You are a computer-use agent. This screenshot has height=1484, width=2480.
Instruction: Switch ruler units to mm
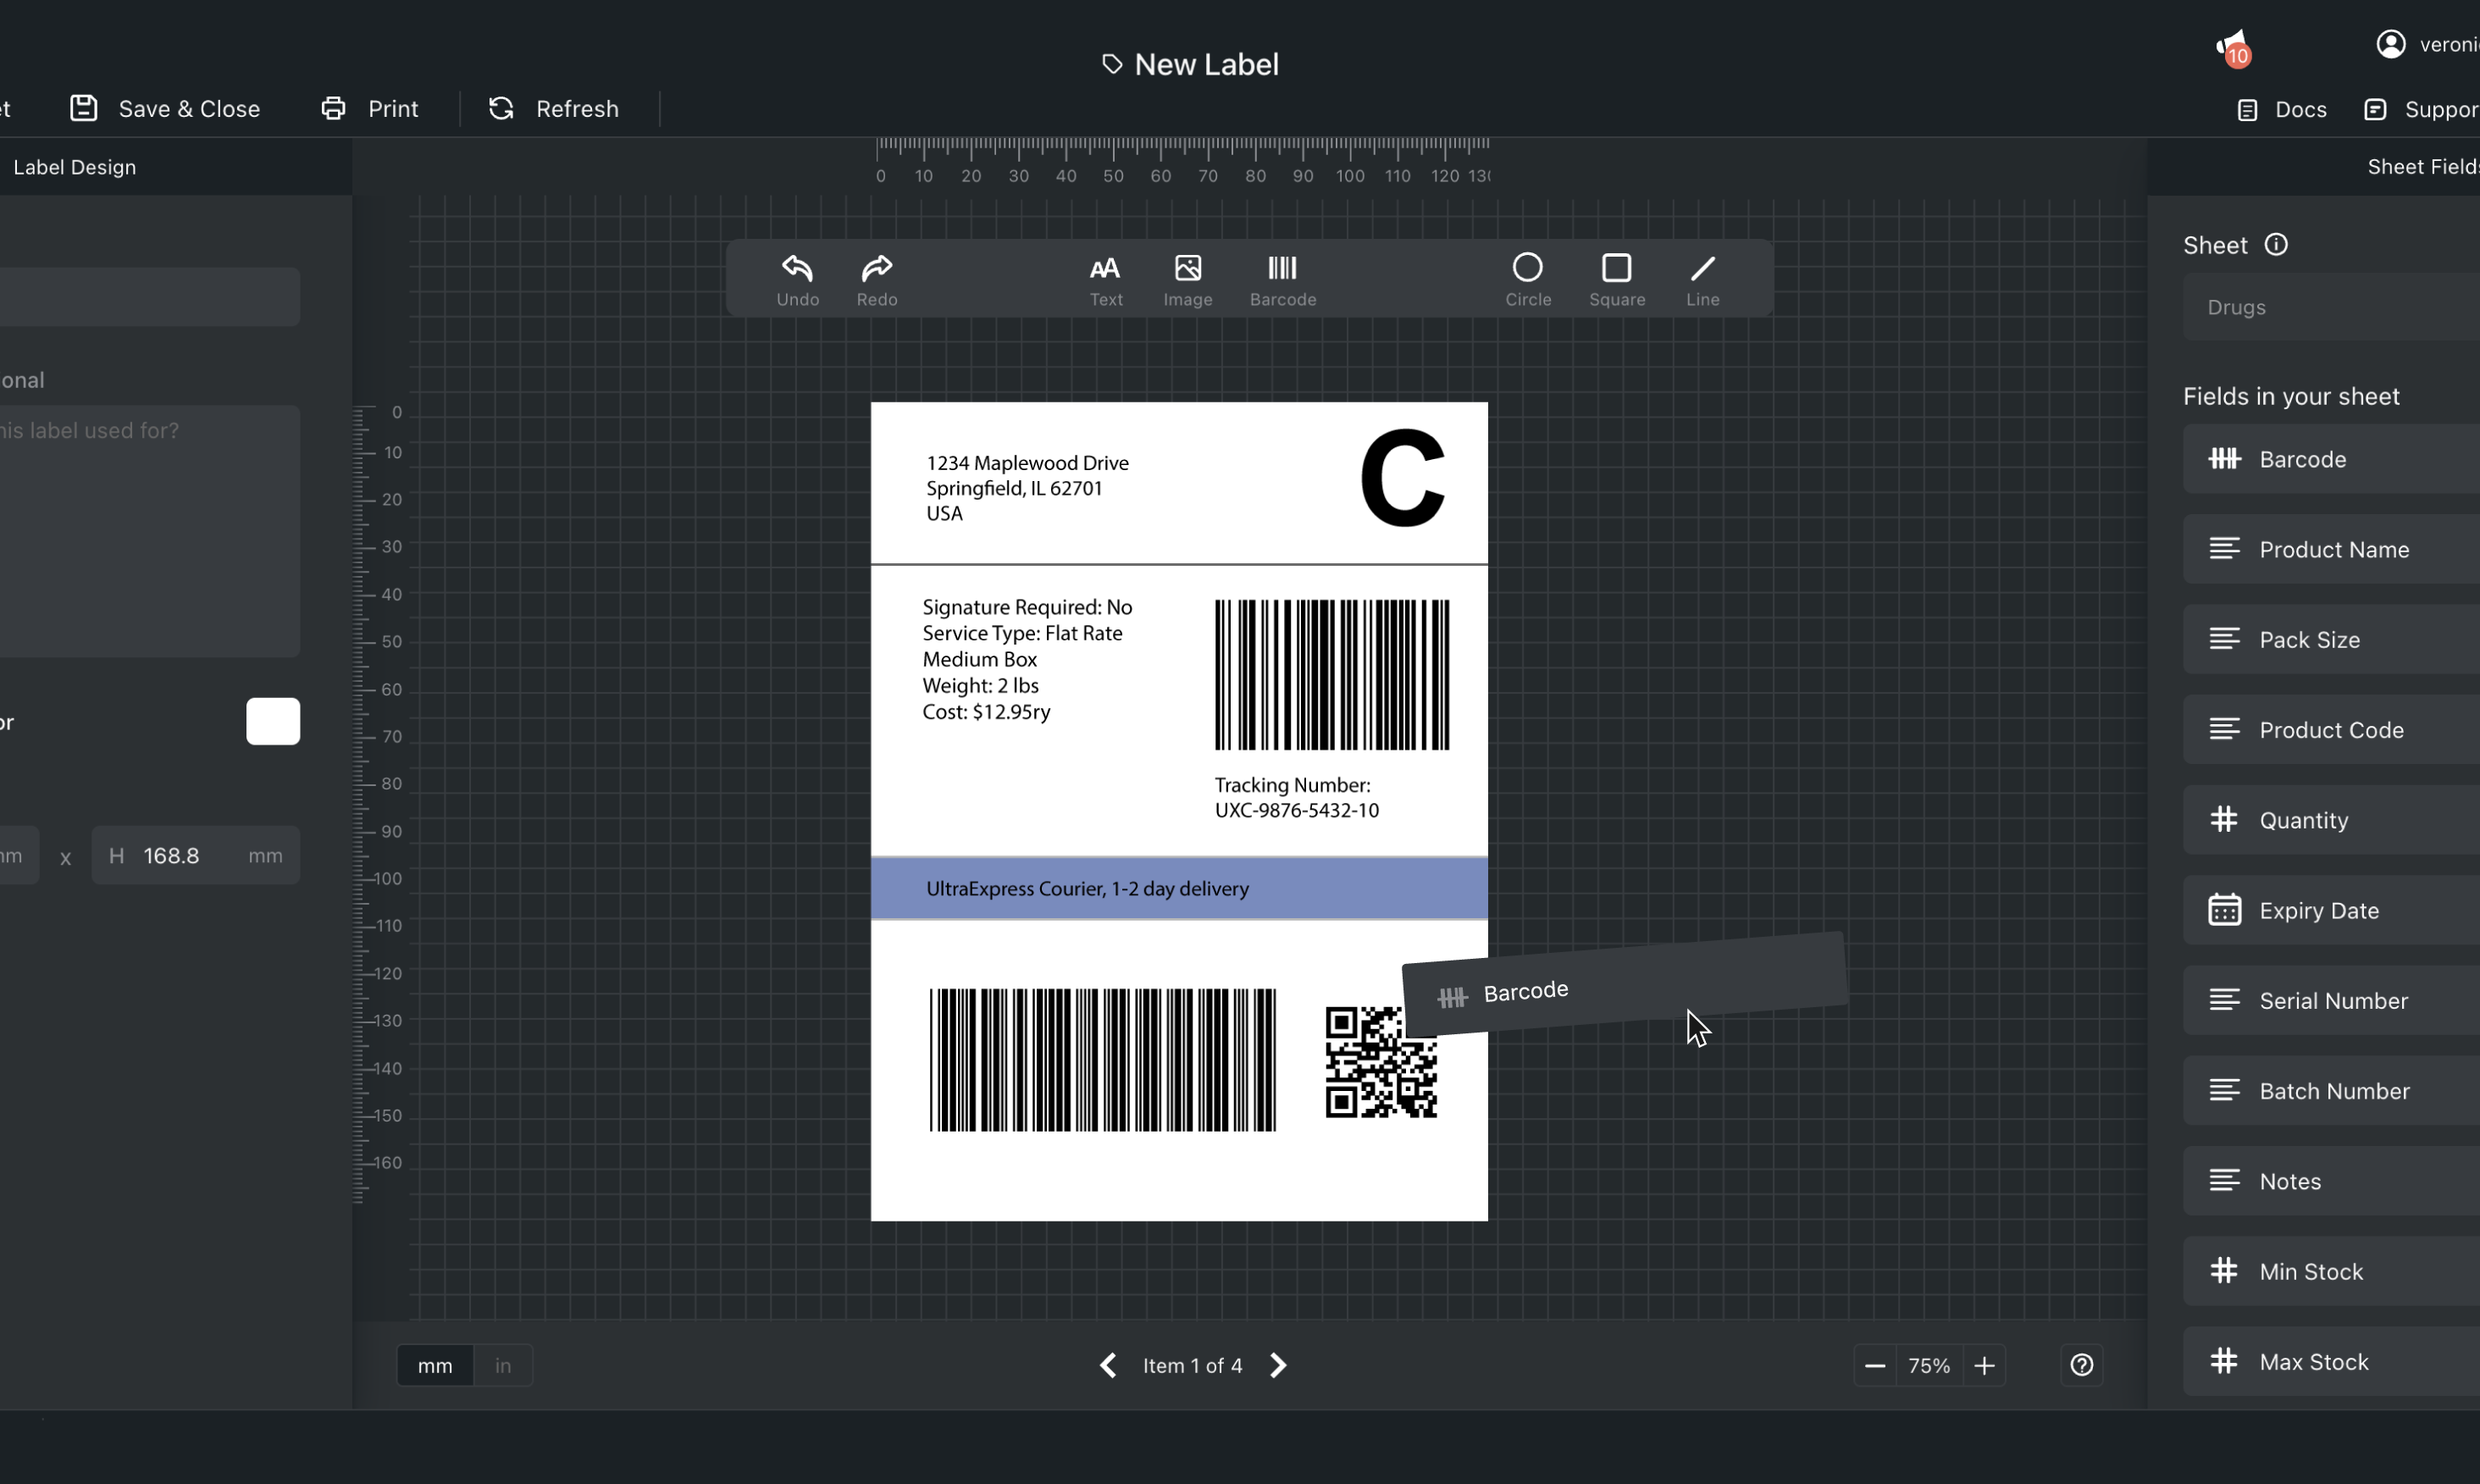[435, 1365]
